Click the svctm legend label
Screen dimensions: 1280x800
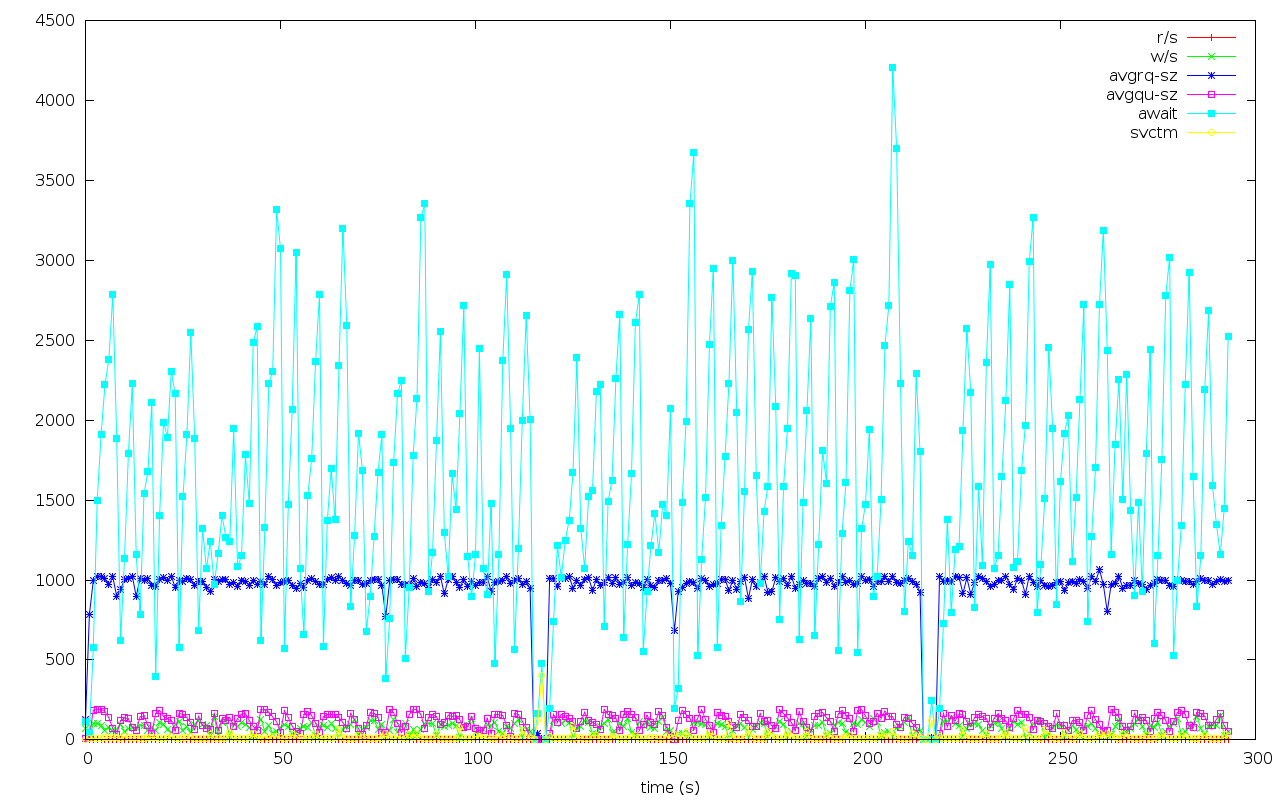[1154, 132]
